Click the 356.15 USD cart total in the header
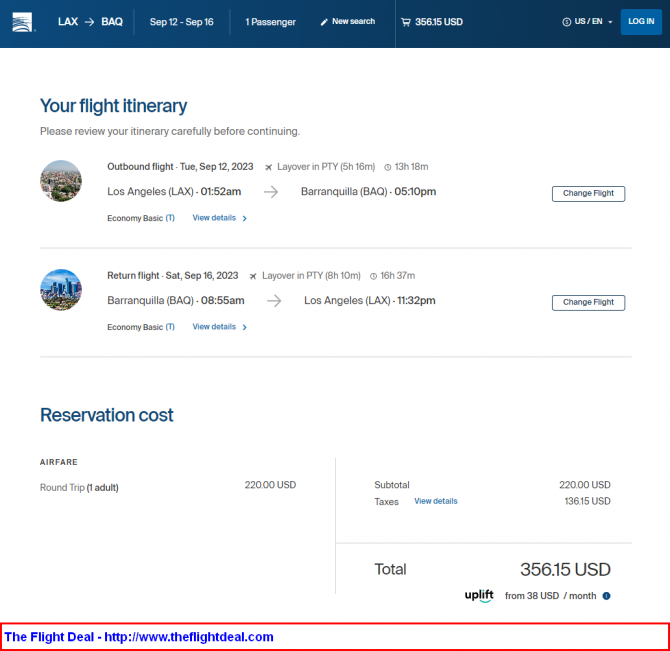The height and width of the screenshot is (651, 670). pyautogui.click(x=439, y=22)
